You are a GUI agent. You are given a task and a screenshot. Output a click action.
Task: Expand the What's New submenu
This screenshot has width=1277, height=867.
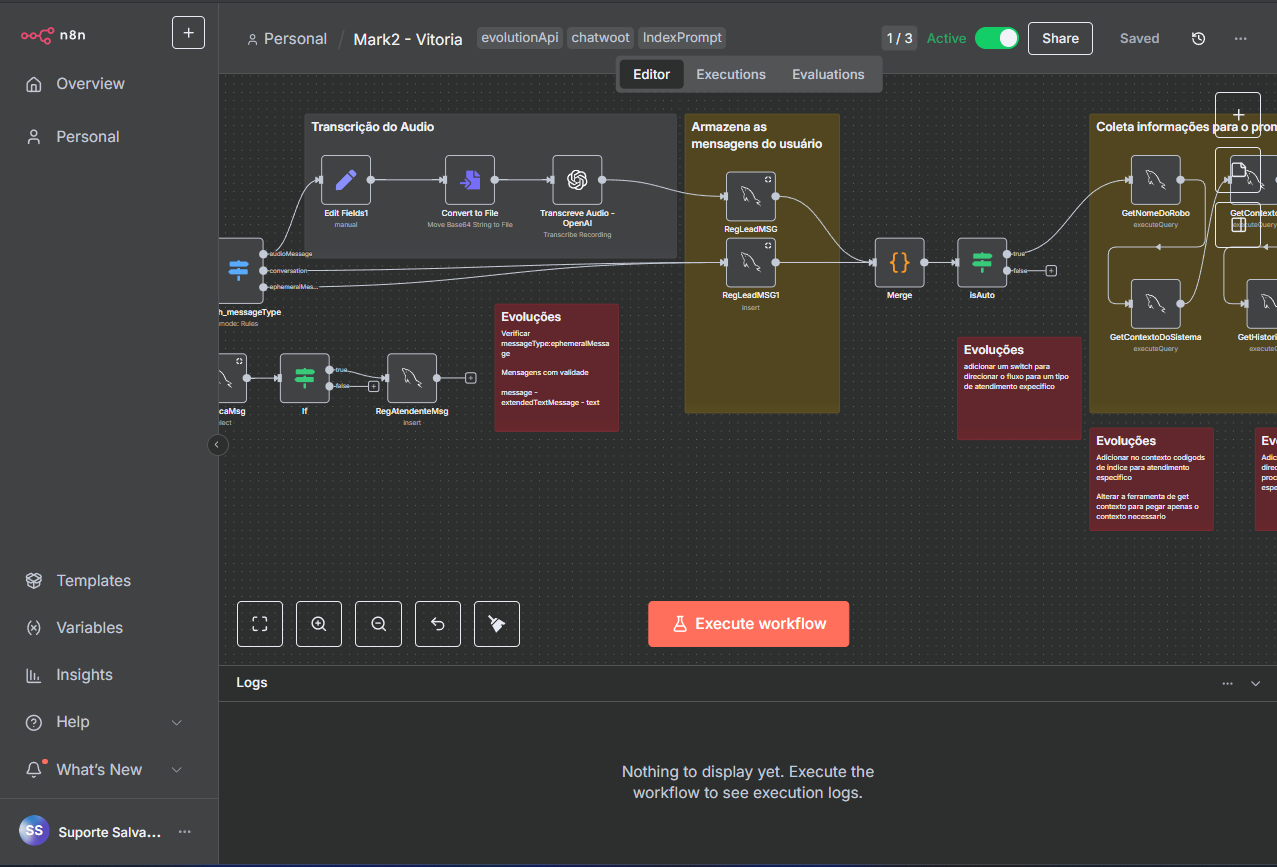[x=177, y=769]
